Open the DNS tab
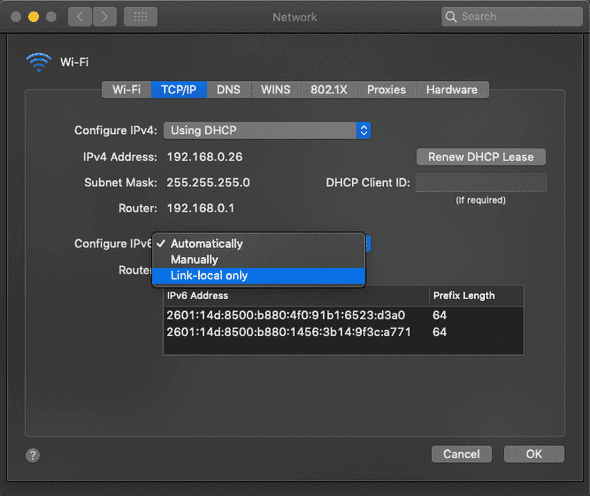590x496 pixels. pyautogui.click(x=228, y=90)
